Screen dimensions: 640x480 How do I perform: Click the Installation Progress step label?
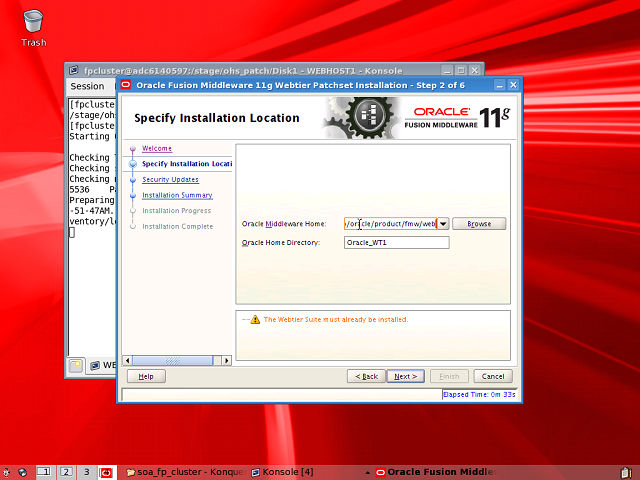[177, 211]
